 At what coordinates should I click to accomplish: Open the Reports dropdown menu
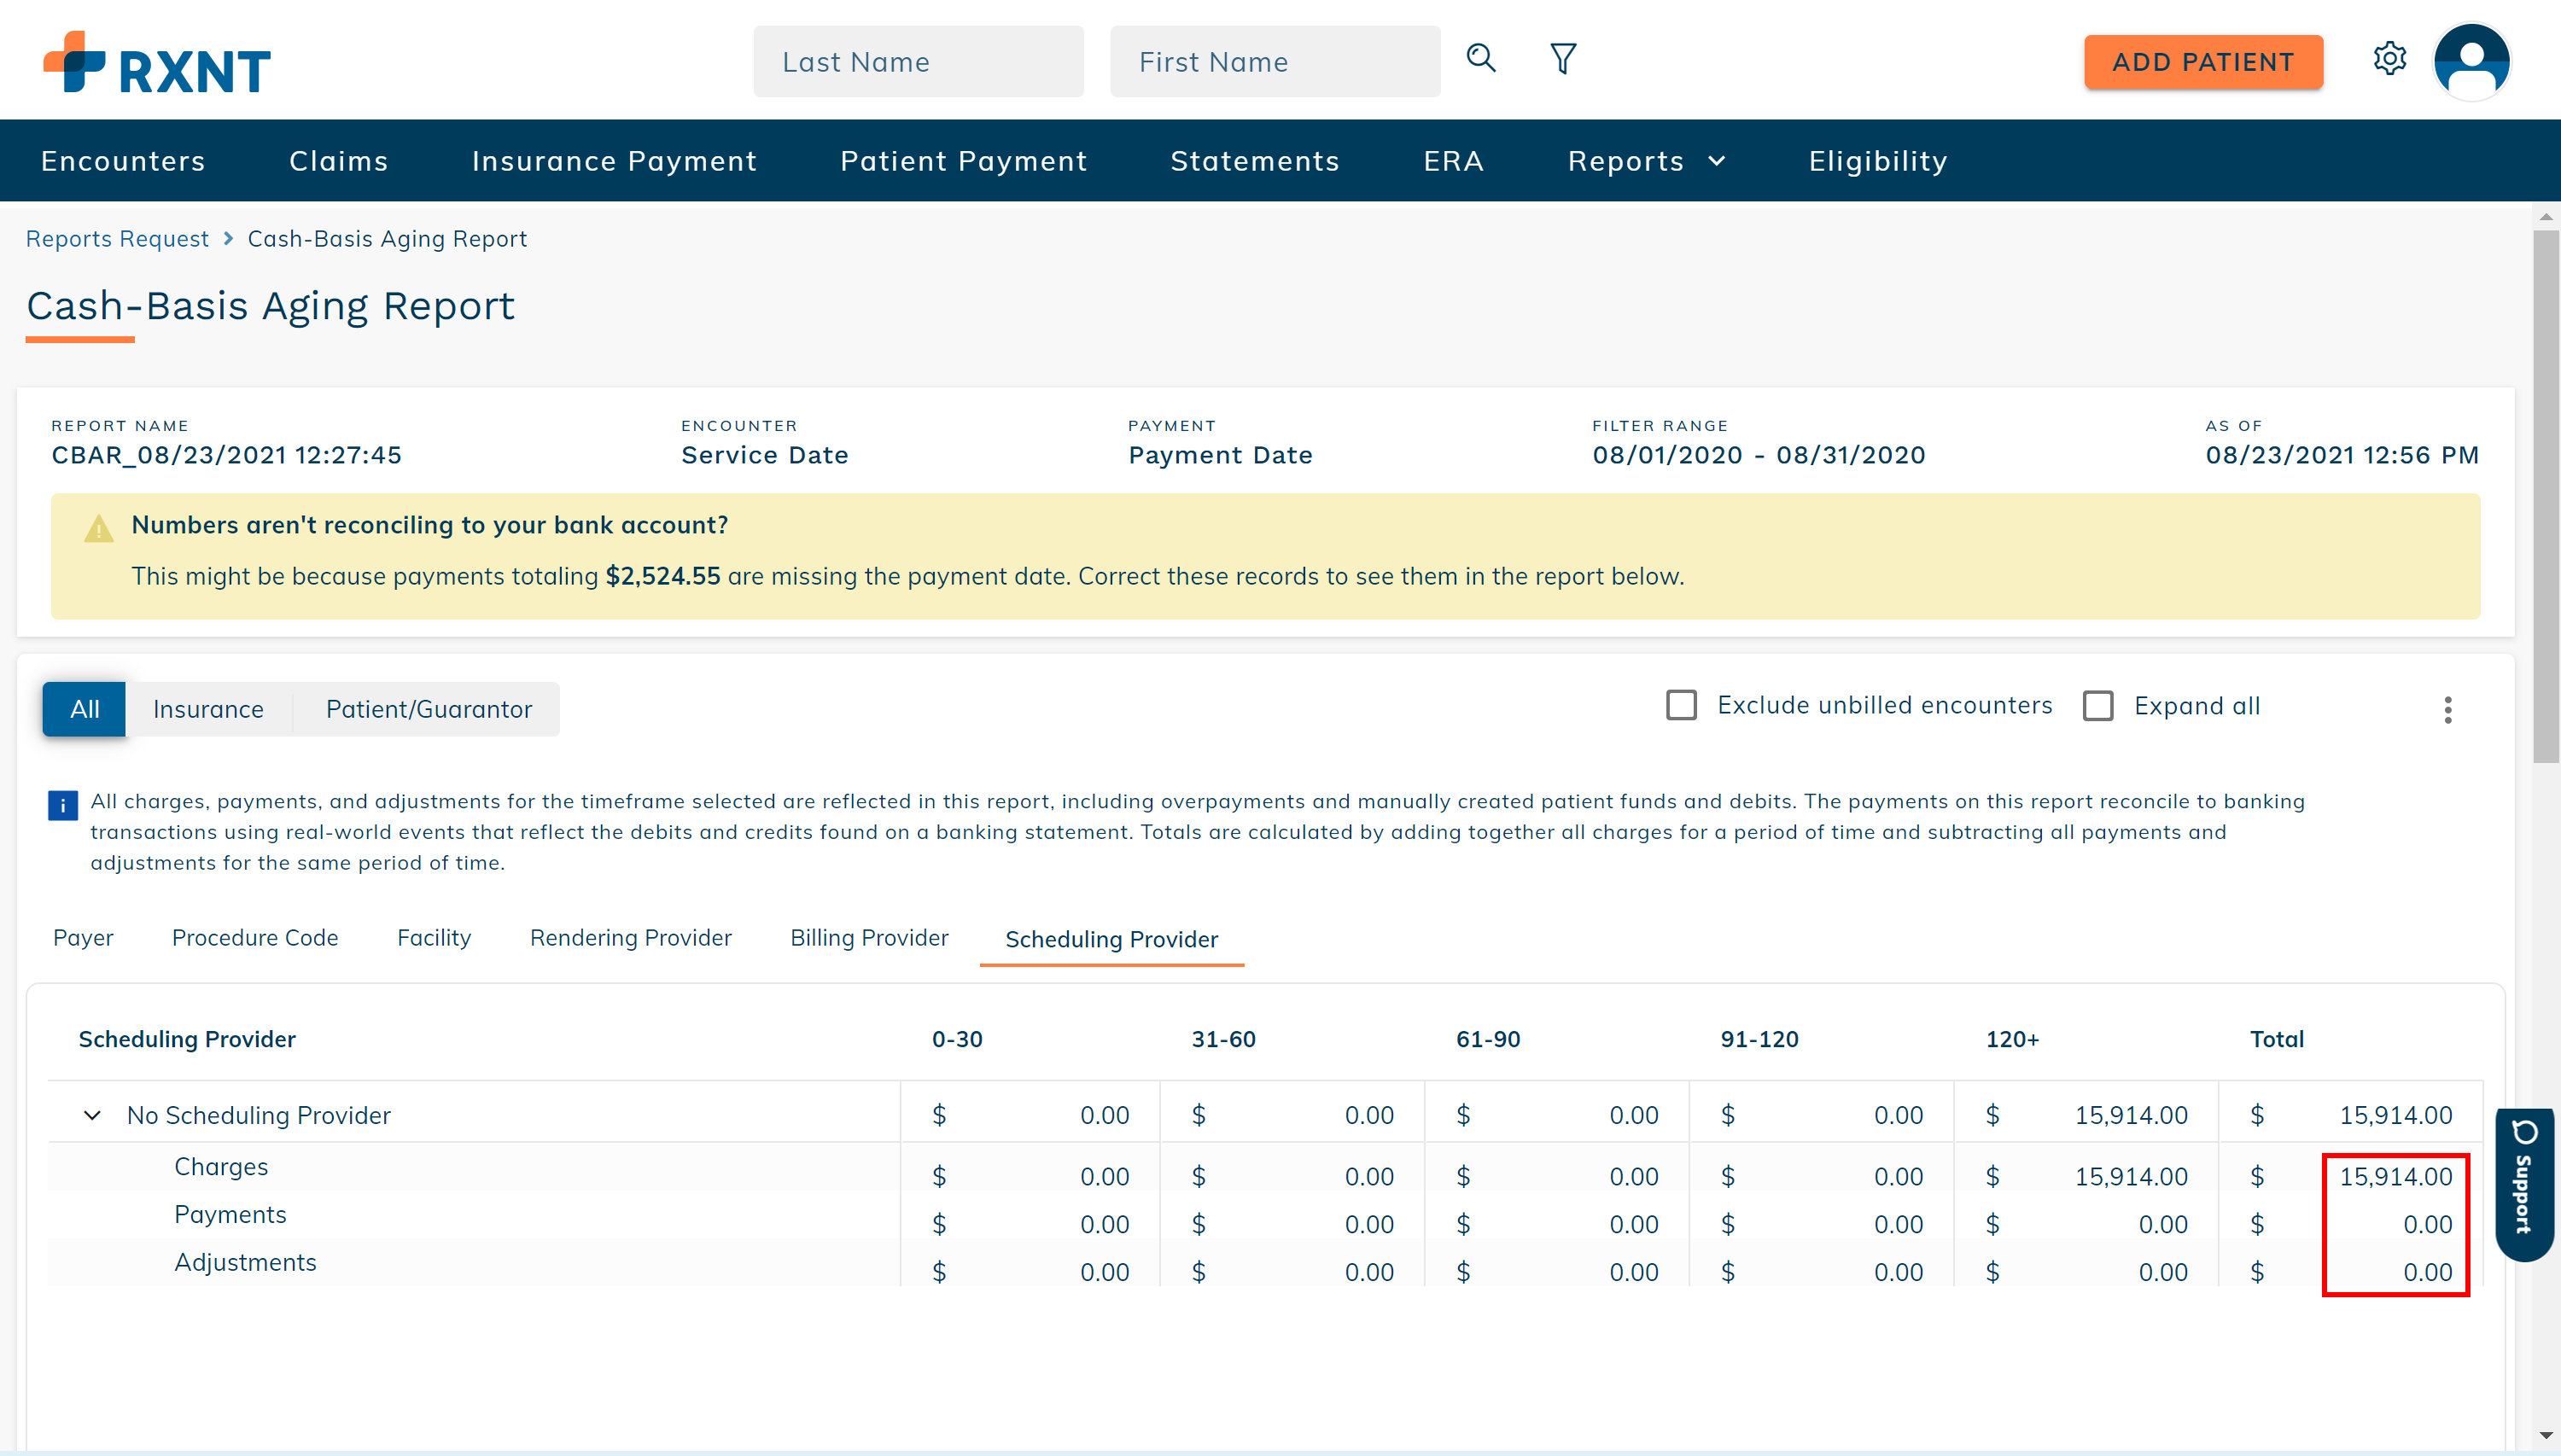pos(1647,161)
